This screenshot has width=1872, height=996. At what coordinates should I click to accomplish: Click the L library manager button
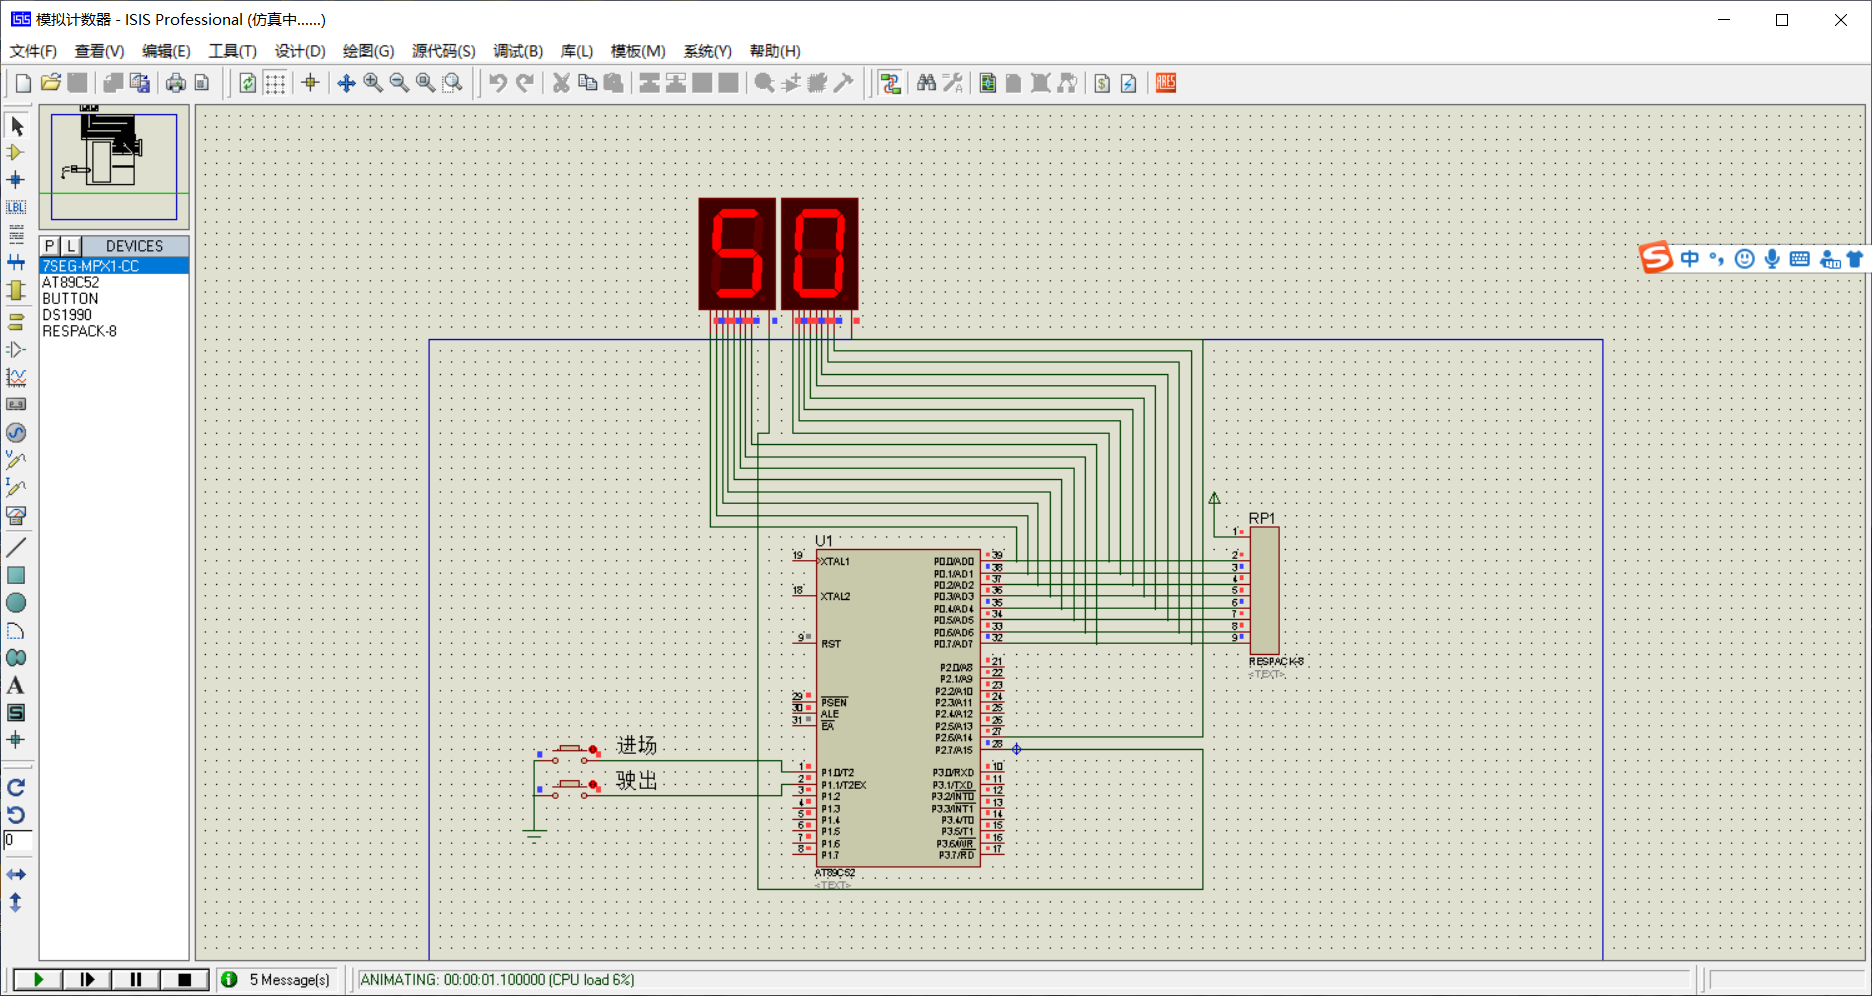[70, 246]
